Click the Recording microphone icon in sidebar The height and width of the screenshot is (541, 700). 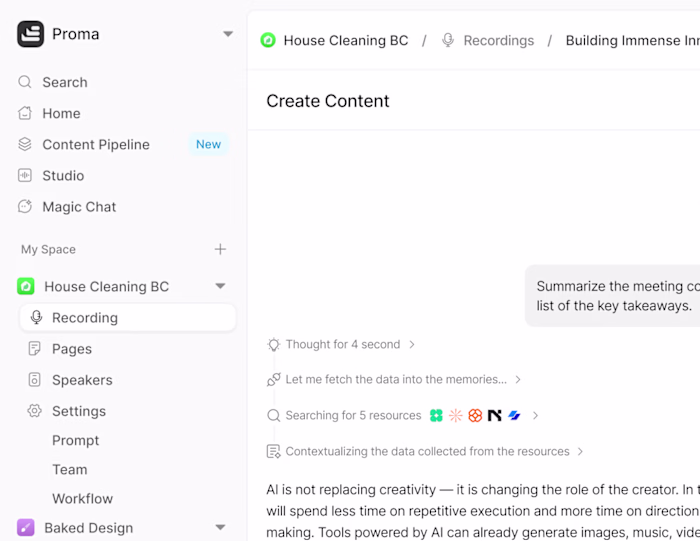click(37, 317)
